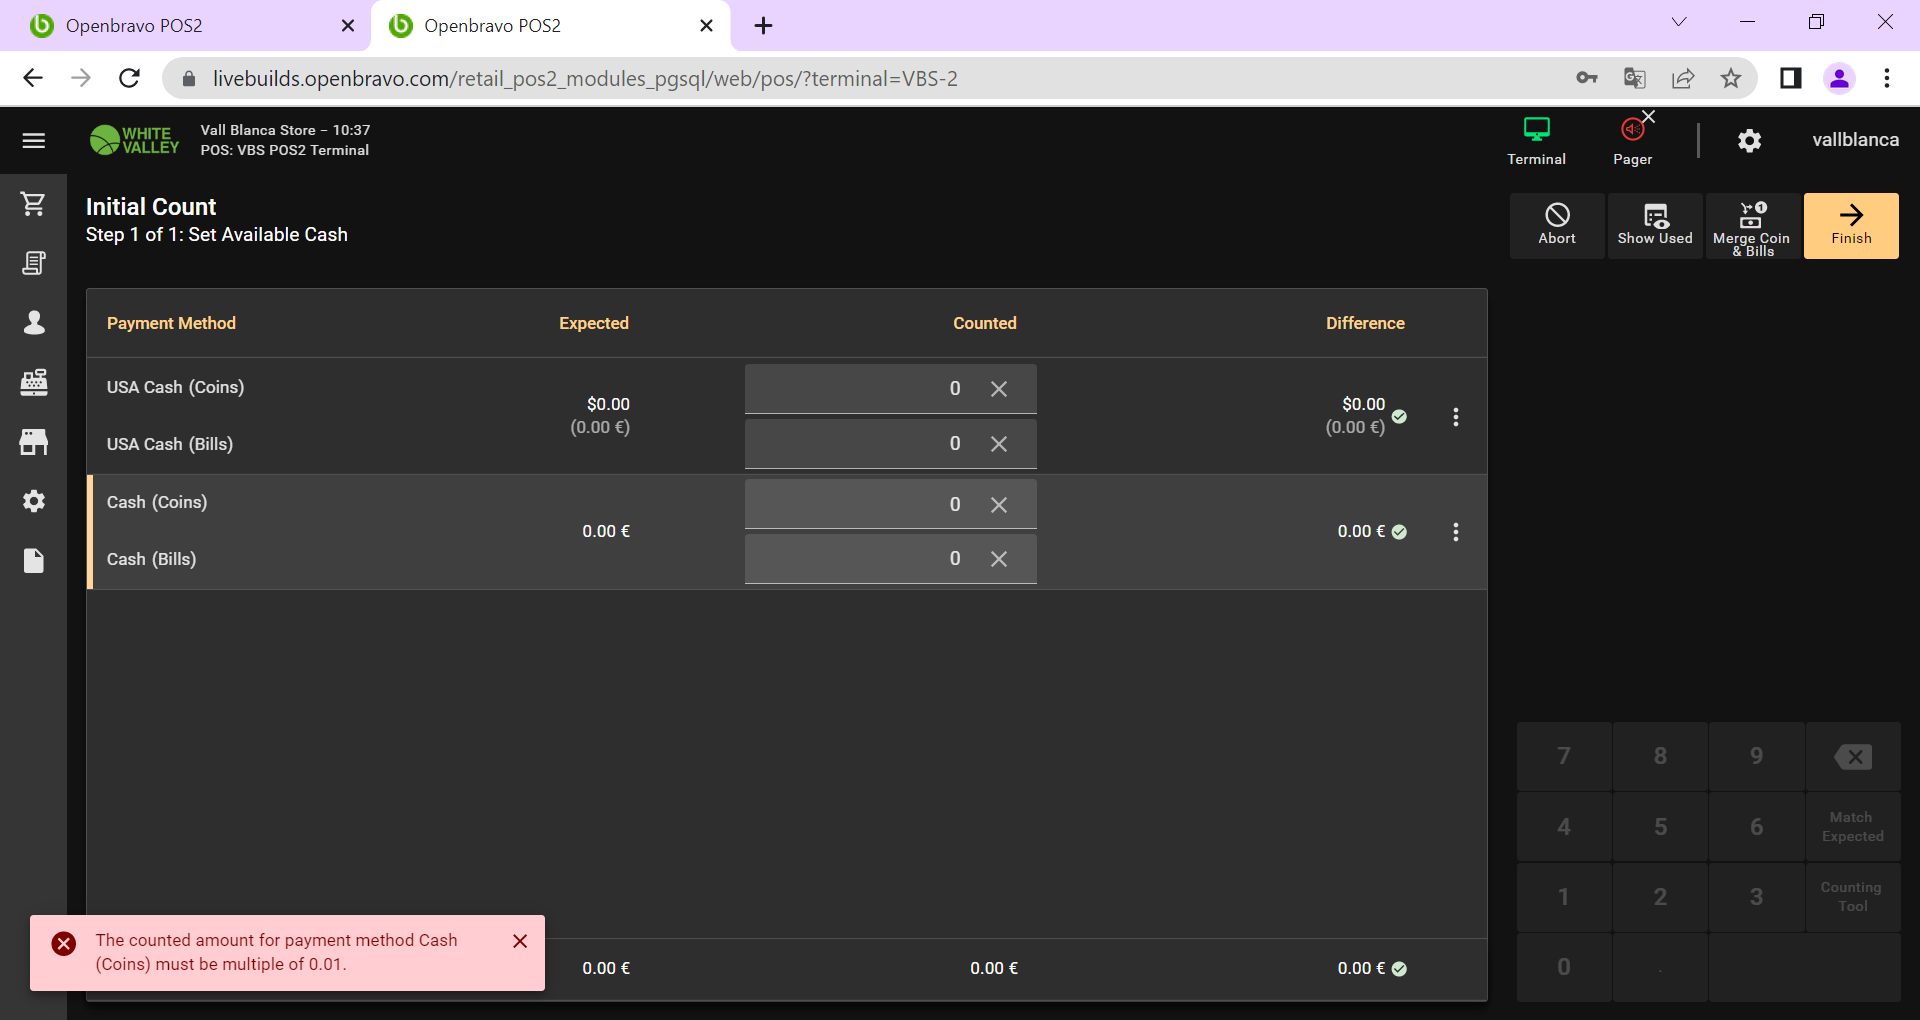1920x1020 pixels.
Task: Focus the Cash (Bills) counted field
Action: point(890,559)
